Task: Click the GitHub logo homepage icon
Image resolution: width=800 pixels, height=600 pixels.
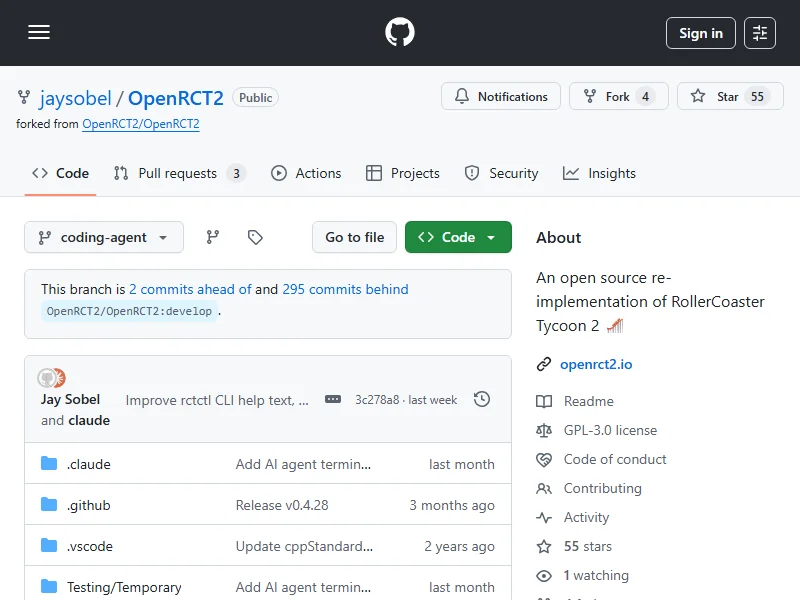Action: click(x=400, y=33)
